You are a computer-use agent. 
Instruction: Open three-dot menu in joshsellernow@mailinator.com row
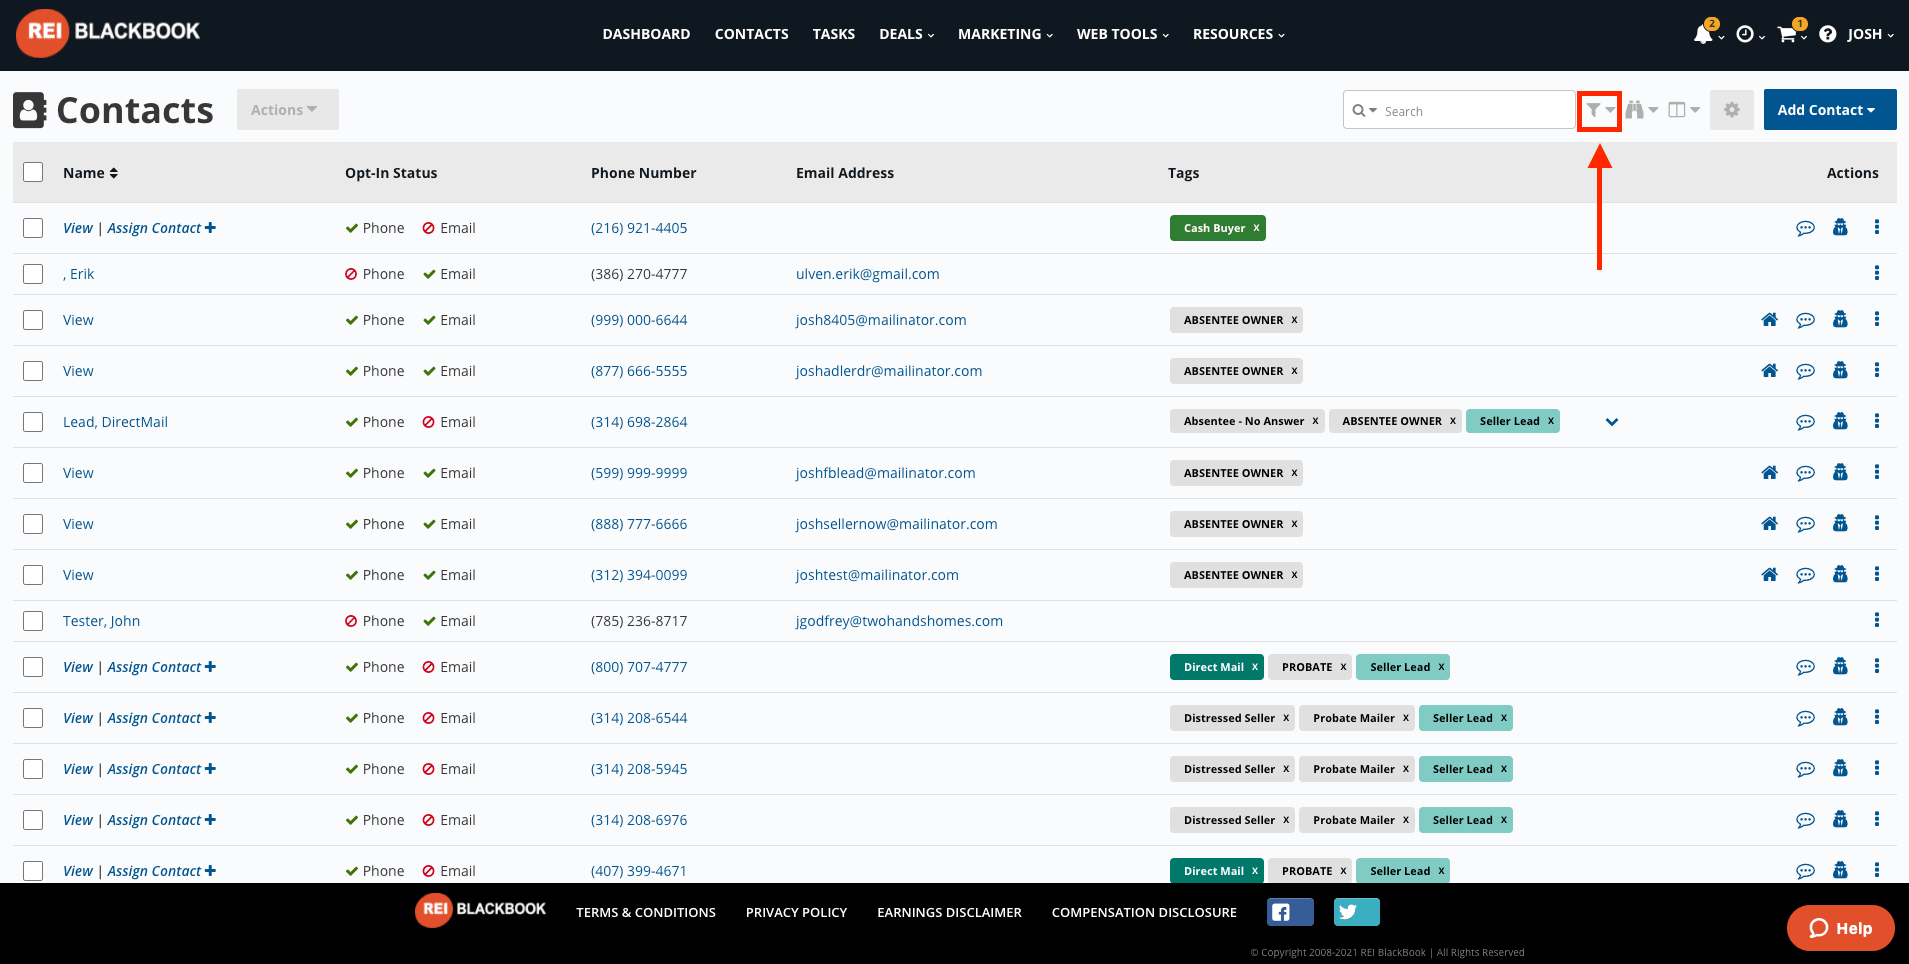tap(1877, 523)
